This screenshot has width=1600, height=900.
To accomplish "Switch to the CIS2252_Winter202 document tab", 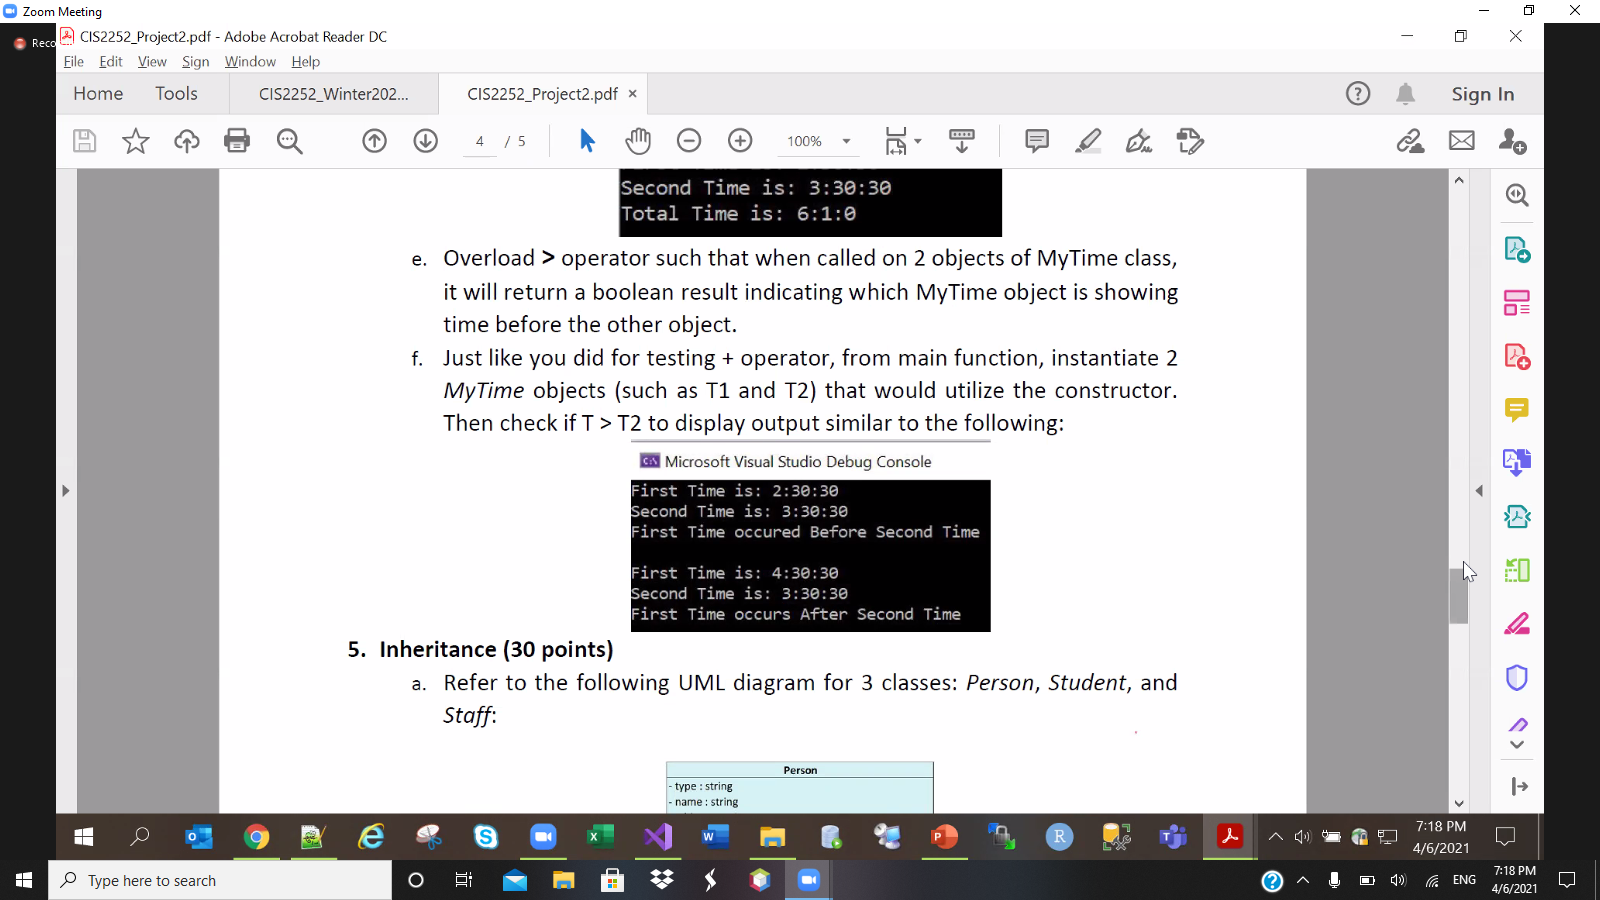I will 333,93.
